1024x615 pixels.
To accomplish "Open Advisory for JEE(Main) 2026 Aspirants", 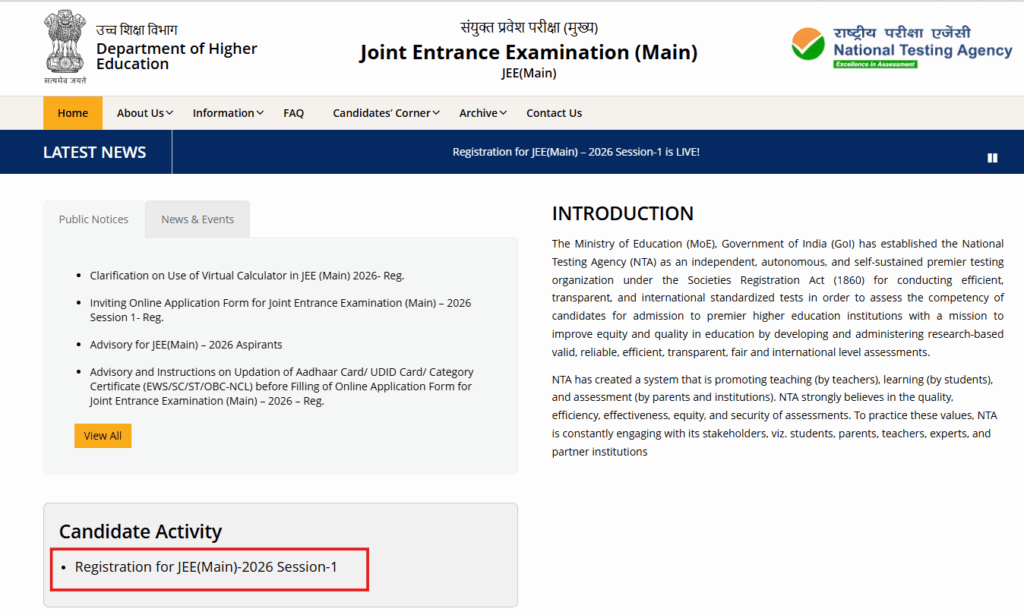I will click(x=186, y=344).
